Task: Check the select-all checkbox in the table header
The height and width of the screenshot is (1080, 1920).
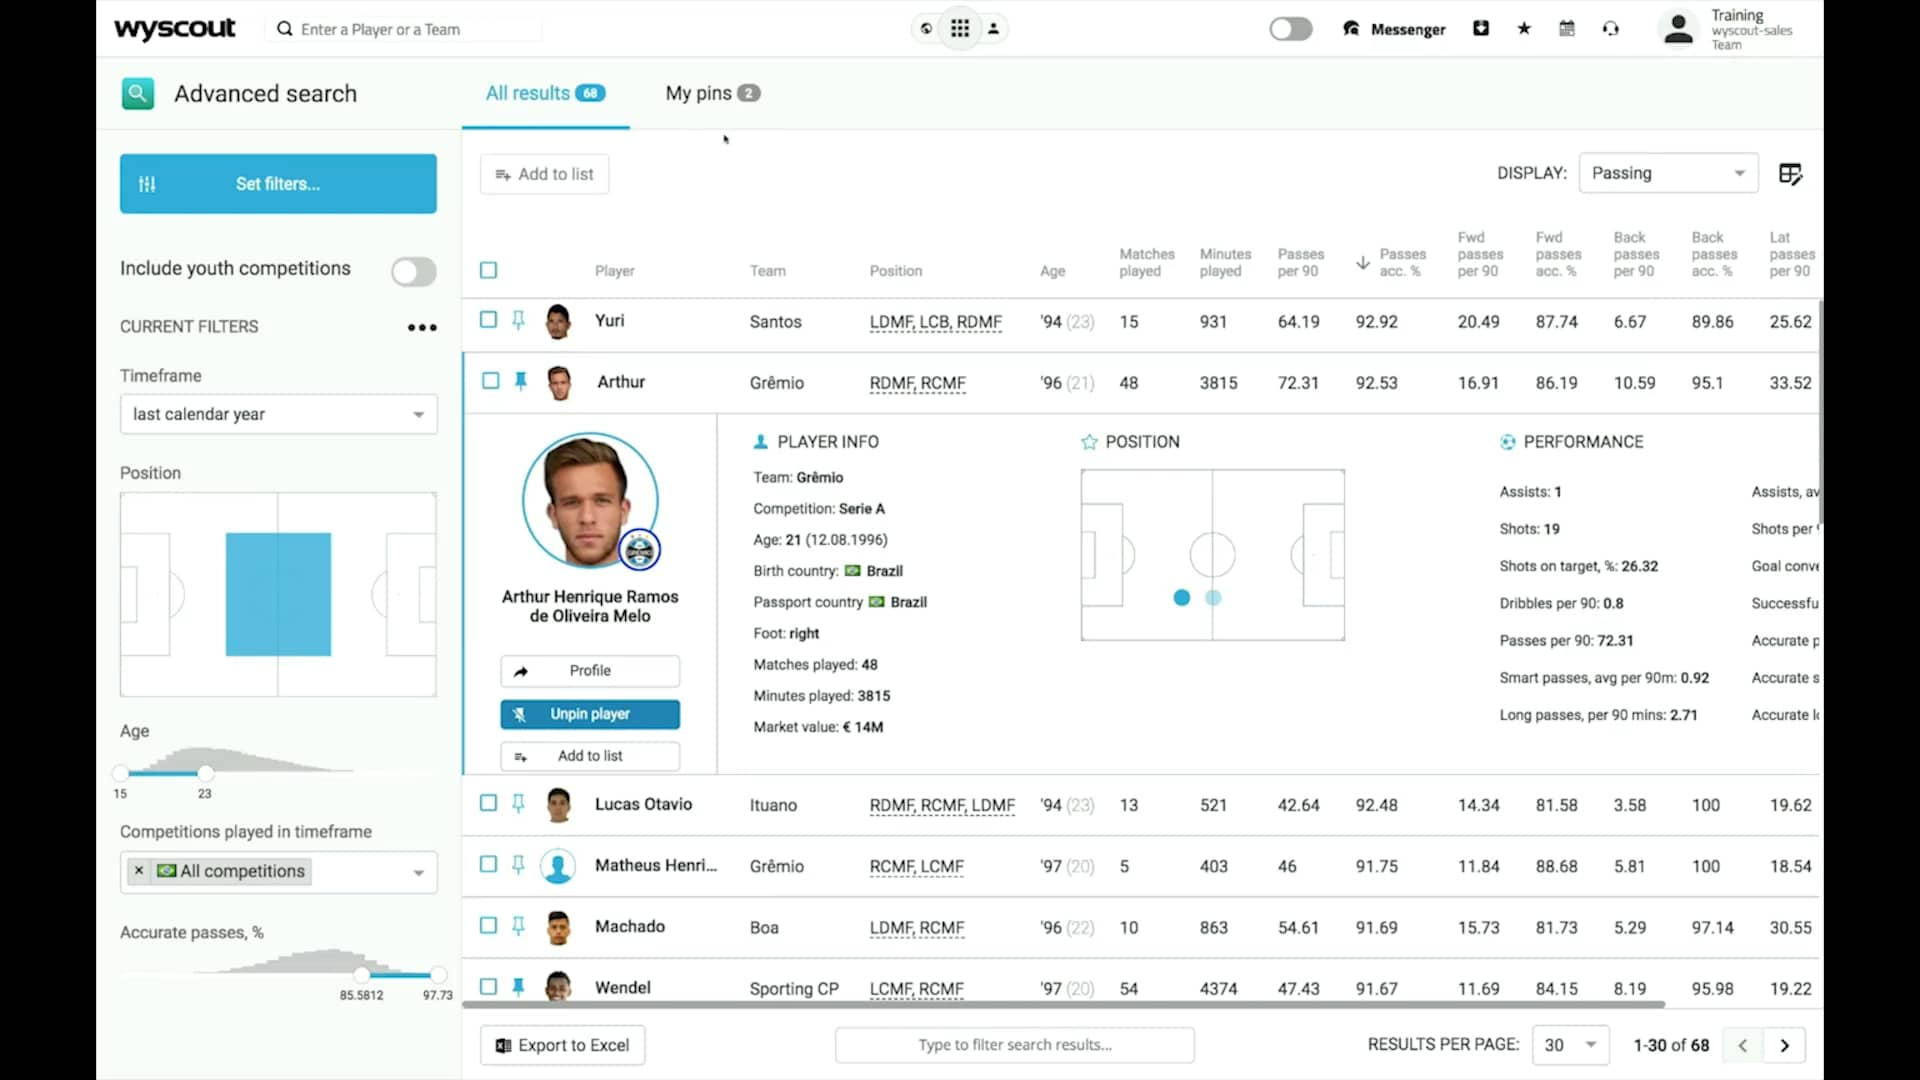Action: [488, 269]
